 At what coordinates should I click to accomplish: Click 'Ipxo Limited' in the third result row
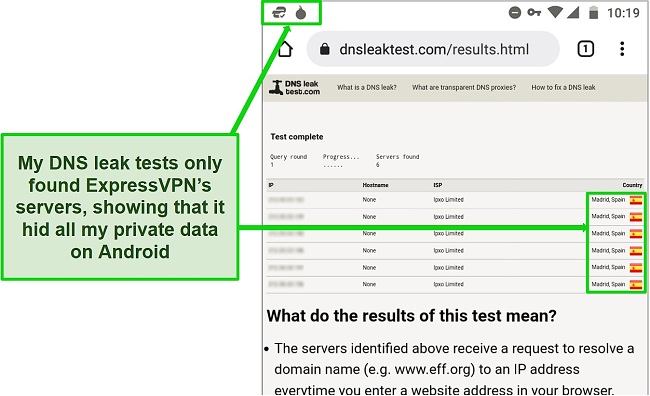point(449,233)
